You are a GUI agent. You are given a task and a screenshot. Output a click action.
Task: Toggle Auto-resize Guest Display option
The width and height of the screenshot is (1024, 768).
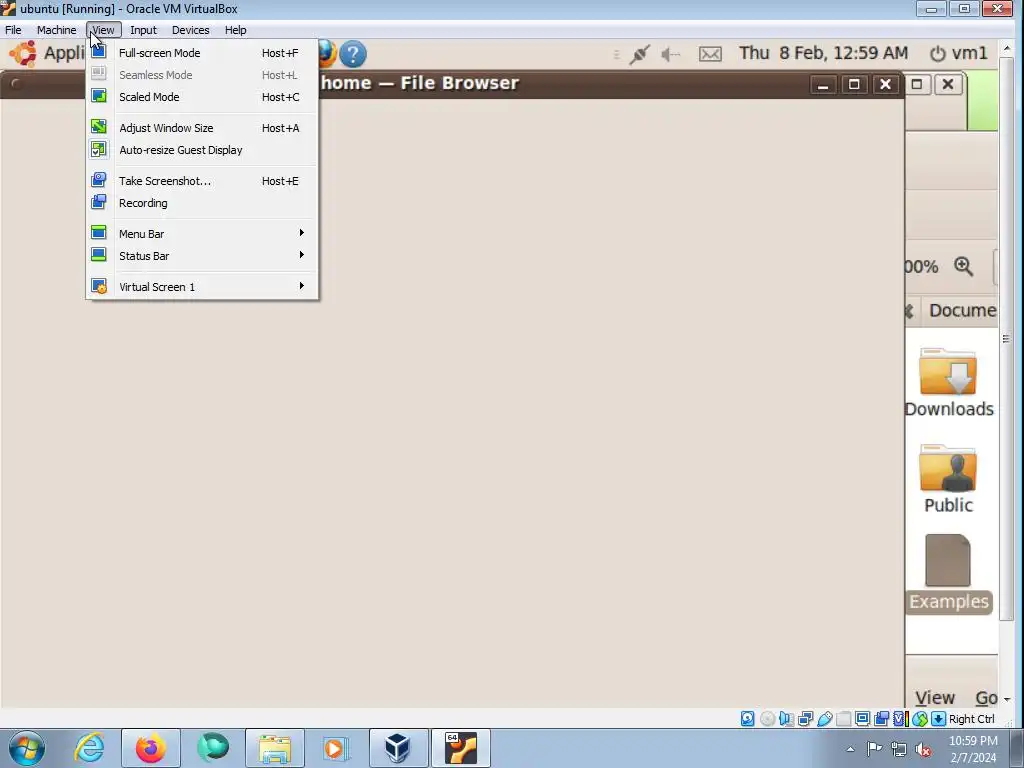tap(202, 150)
